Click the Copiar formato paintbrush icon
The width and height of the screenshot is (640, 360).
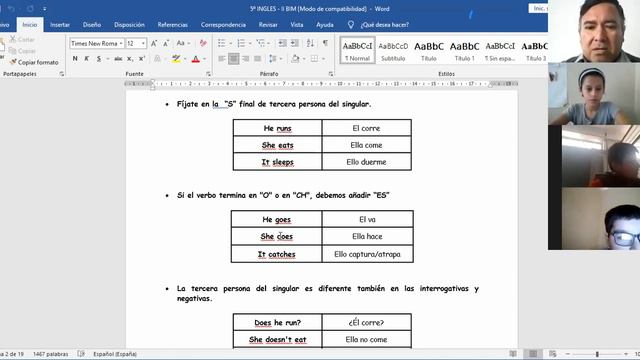(13, 62)
